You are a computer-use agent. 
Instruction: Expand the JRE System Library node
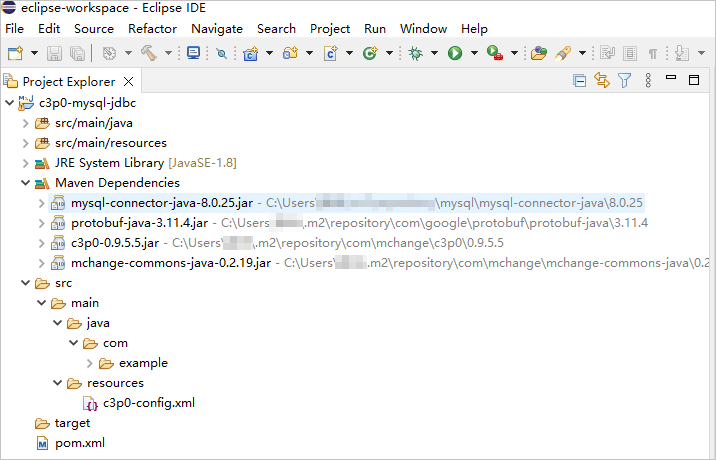(x=25, y=163)
